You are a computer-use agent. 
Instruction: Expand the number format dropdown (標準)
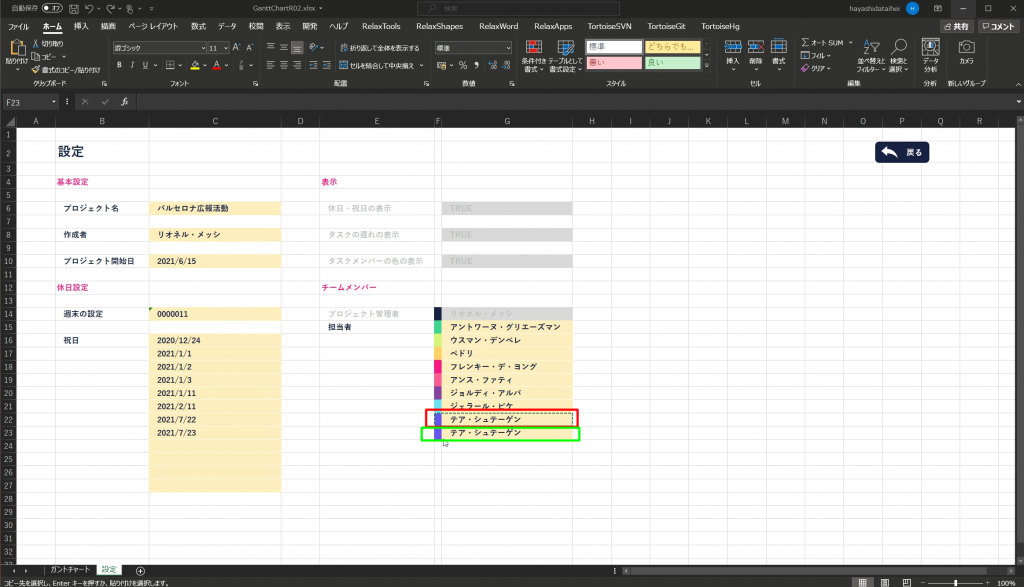[507, 47]
